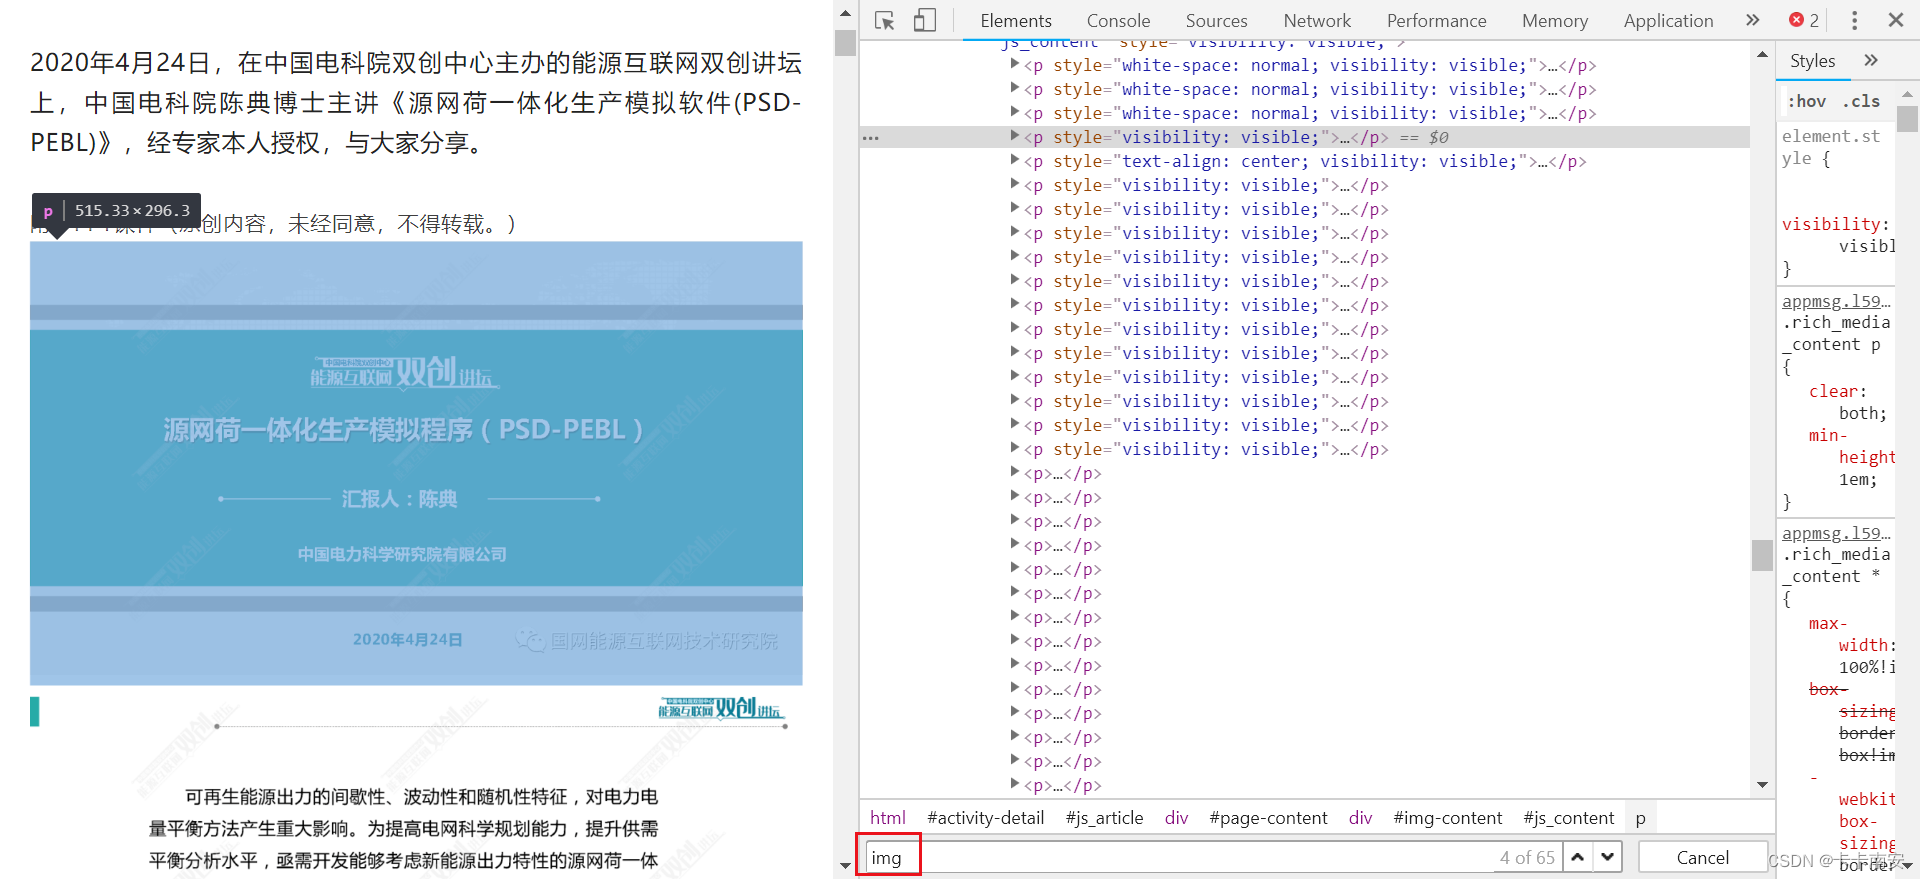Close the DevTools panel
The height and width of the screenshot is (879, 1920).
tap(1895, 20)
